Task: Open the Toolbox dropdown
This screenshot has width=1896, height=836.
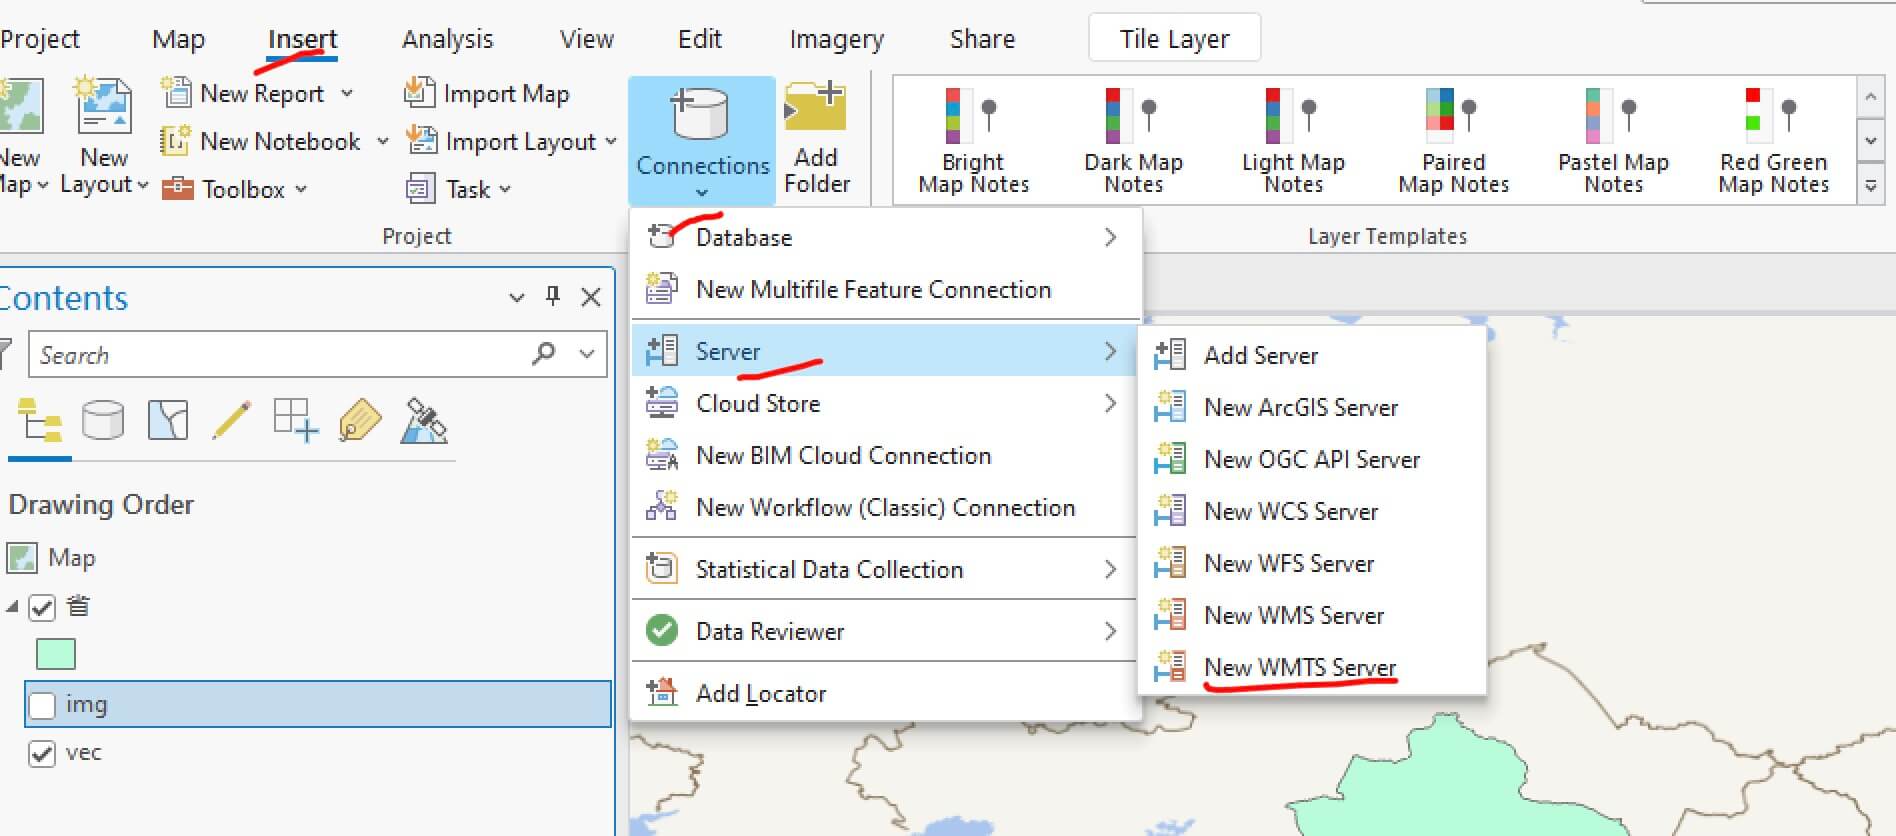Action: click(300, 190)
